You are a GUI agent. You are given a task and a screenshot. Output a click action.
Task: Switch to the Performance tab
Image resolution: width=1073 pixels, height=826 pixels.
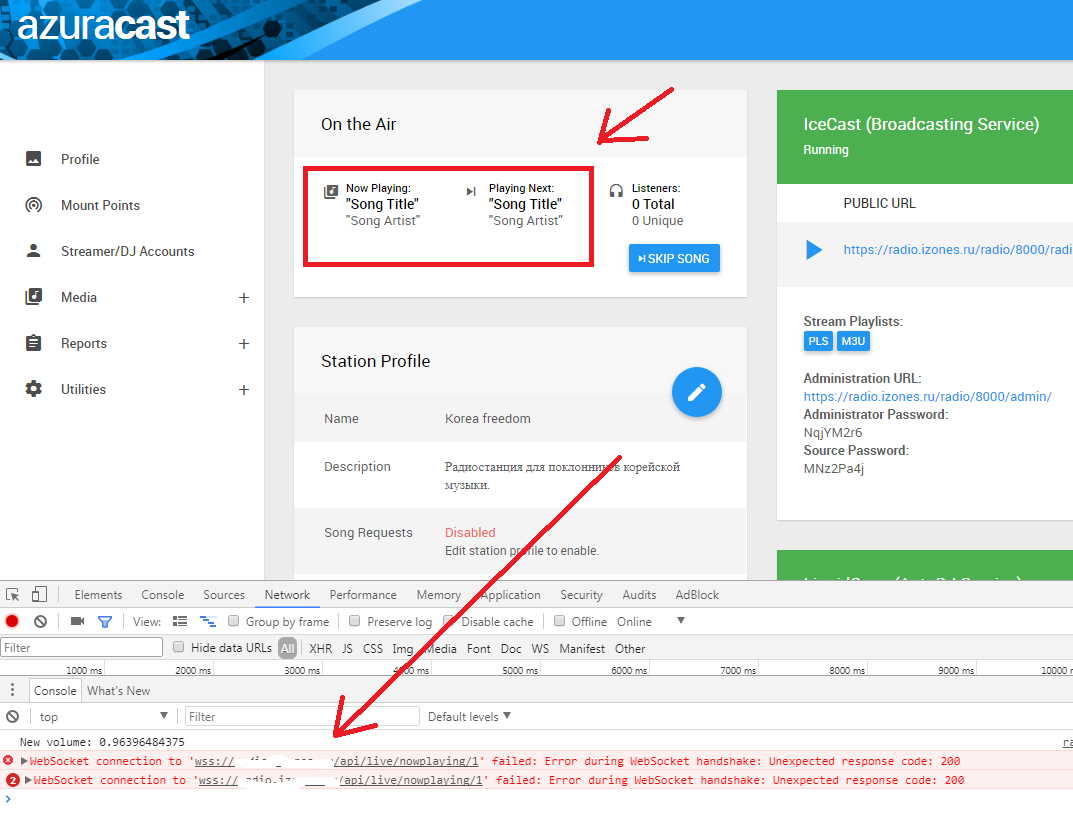(363, 595)
